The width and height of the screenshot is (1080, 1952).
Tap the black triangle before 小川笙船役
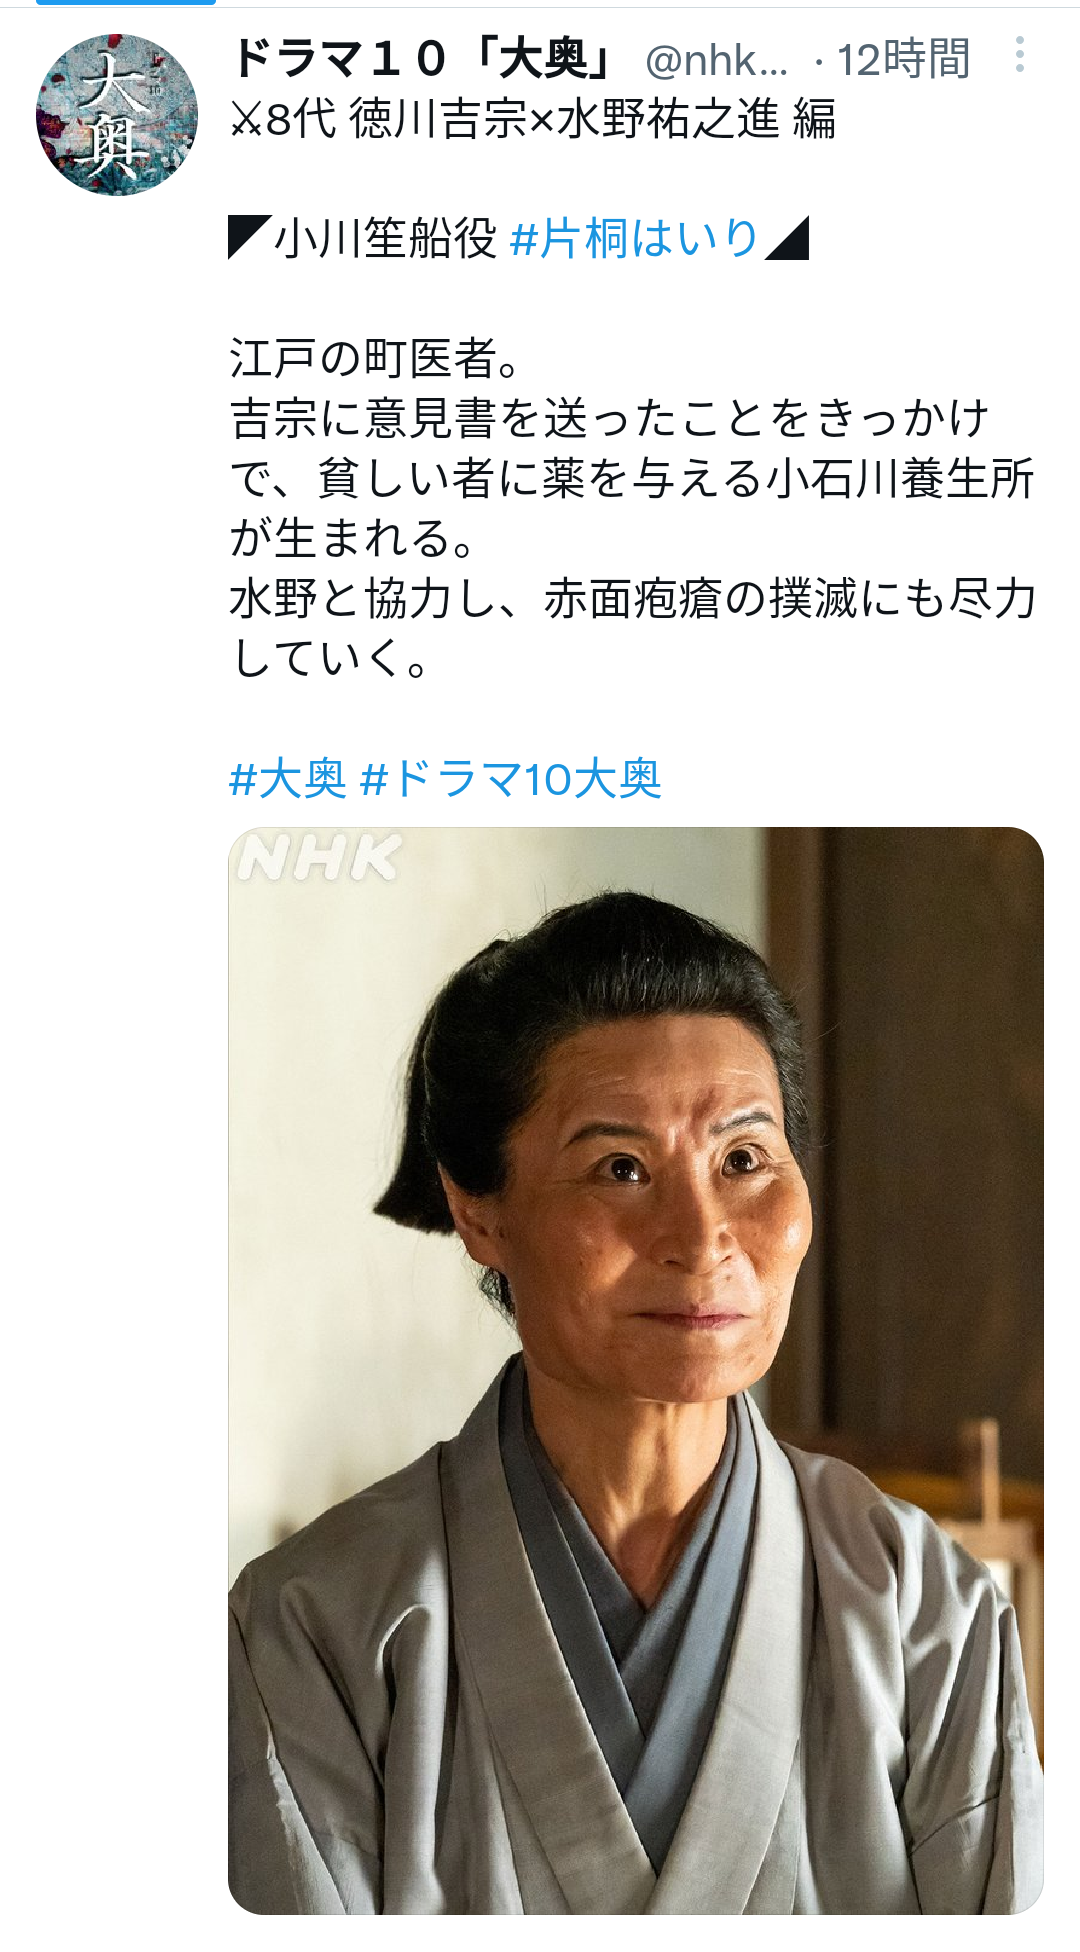249,238
